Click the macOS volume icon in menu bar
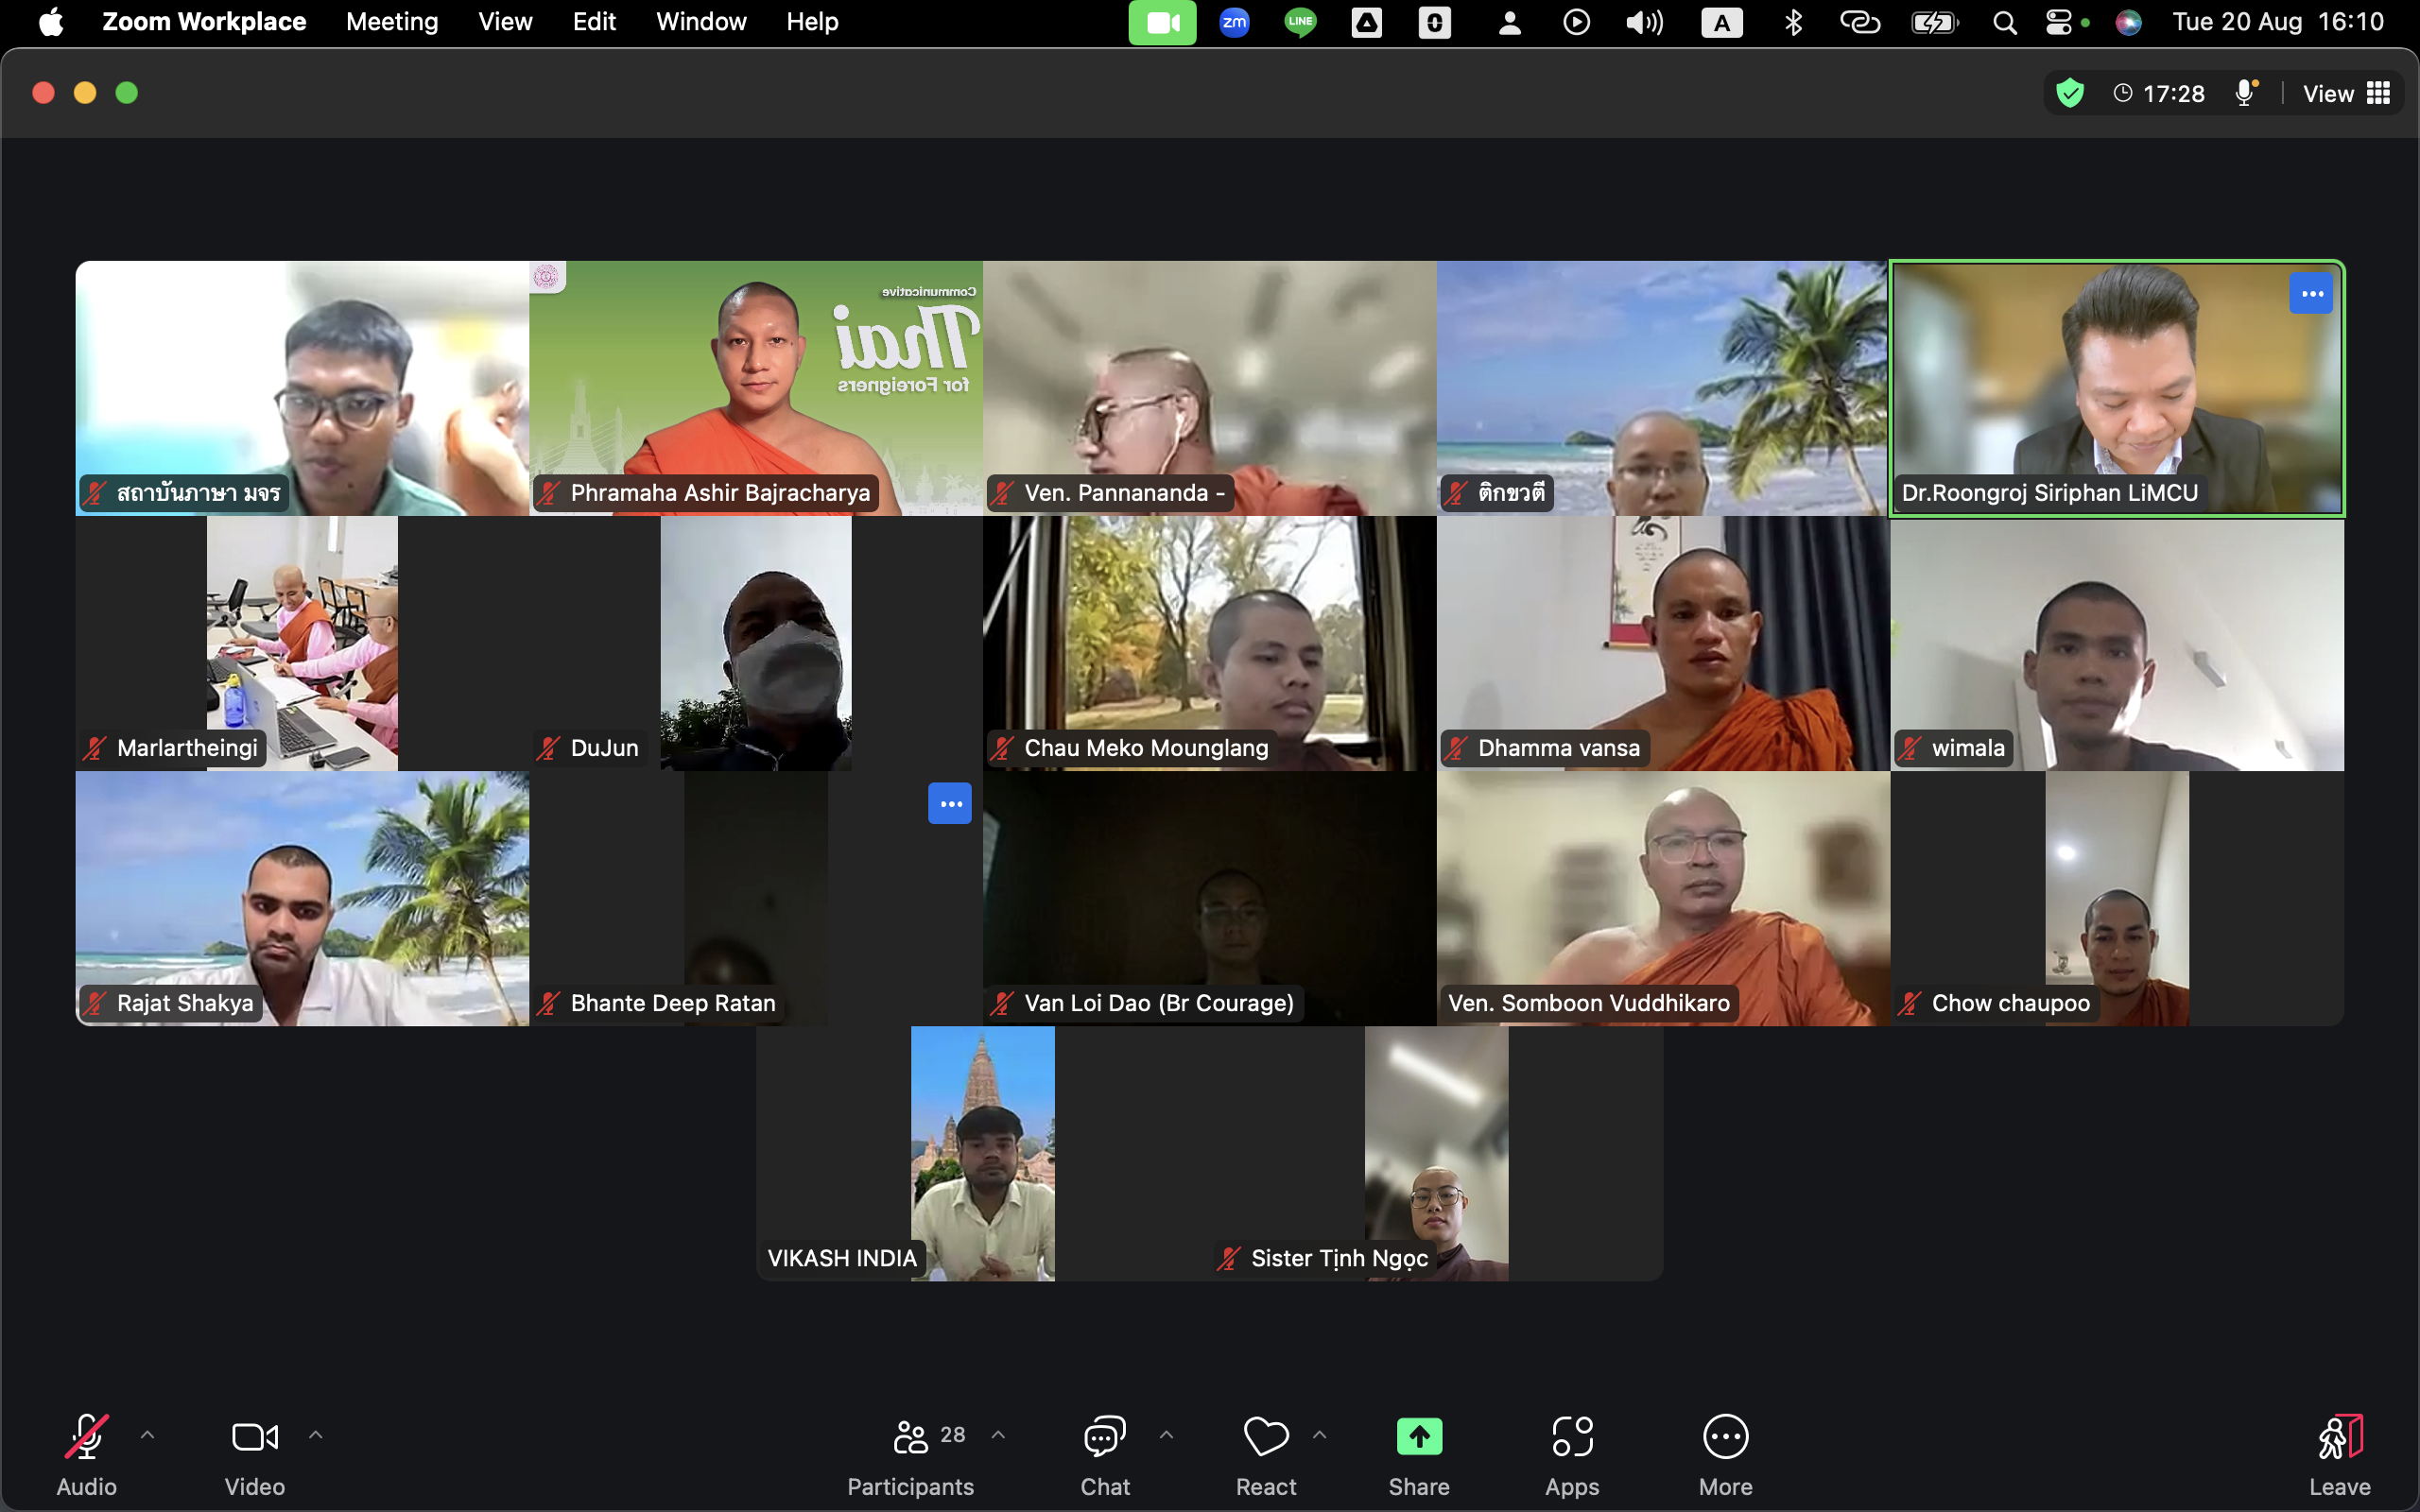This screenshot has height=1512, width=2420. (x=1644, y=22)
